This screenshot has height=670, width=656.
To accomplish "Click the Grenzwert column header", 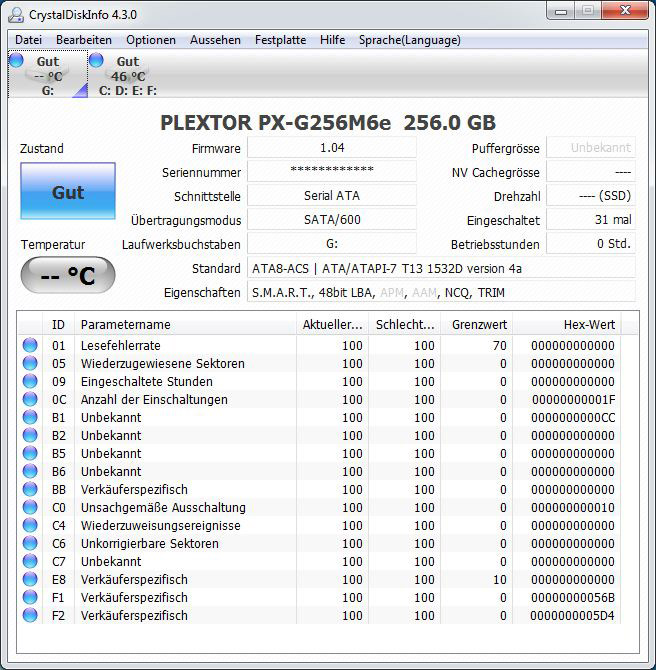I will tap(477, 325).
